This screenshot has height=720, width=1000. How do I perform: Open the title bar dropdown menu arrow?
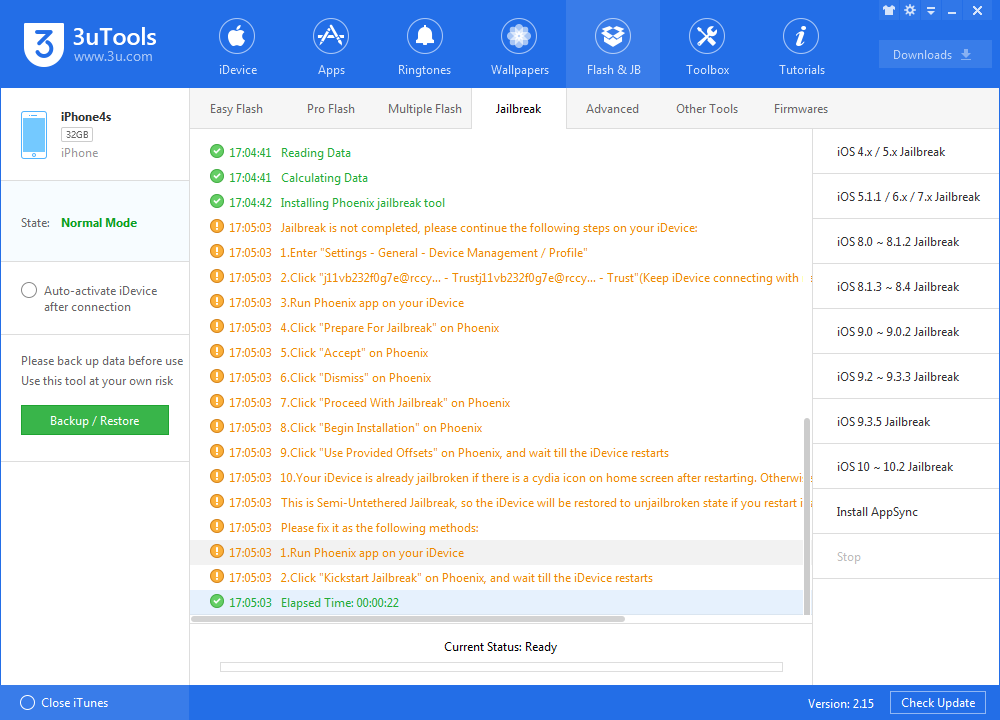pos(931,11)
